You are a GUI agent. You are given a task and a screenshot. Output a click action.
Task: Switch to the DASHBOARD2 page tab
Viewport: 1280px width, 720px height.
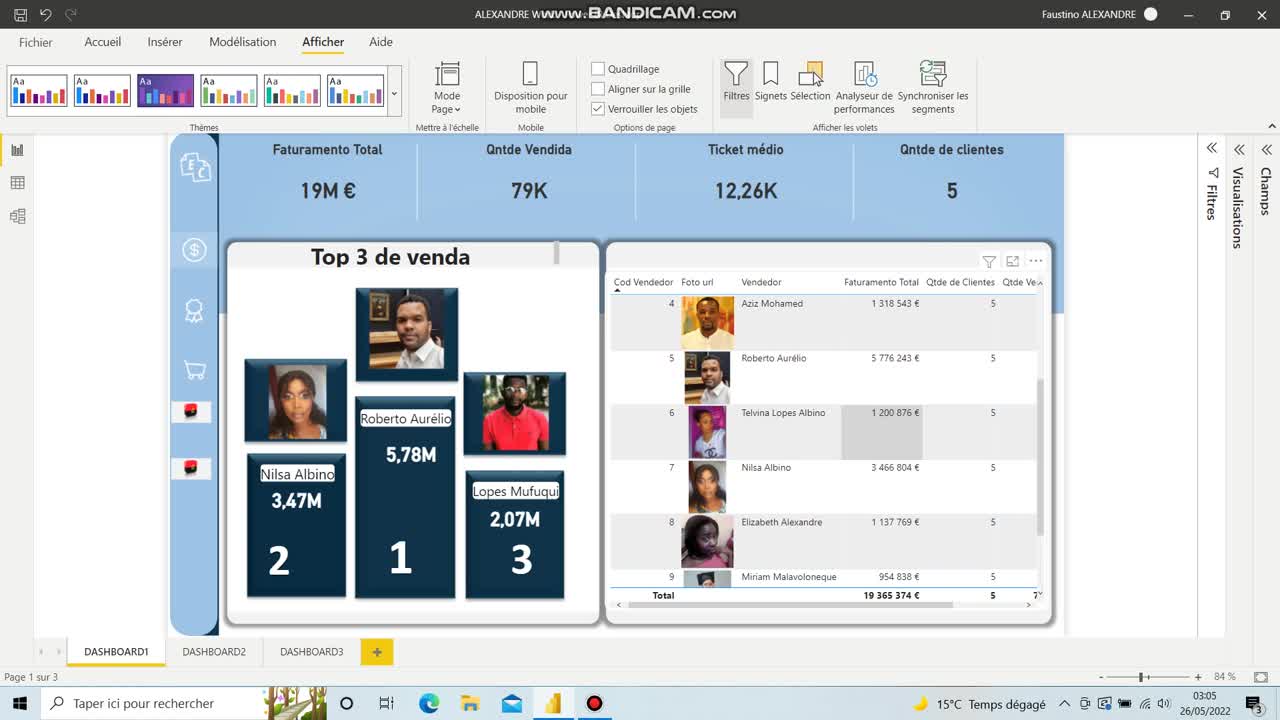[x=214, y=652]
